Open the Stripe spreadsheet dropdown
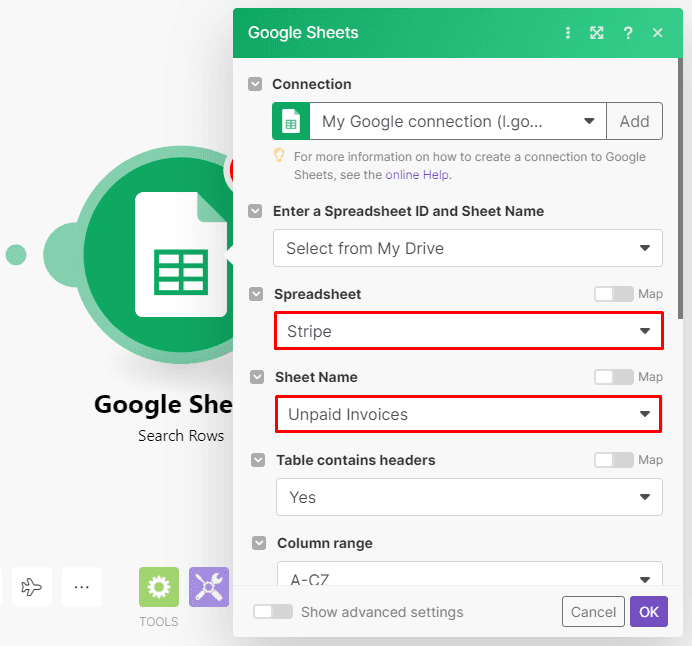692x646 pixels. click(468, 331)
